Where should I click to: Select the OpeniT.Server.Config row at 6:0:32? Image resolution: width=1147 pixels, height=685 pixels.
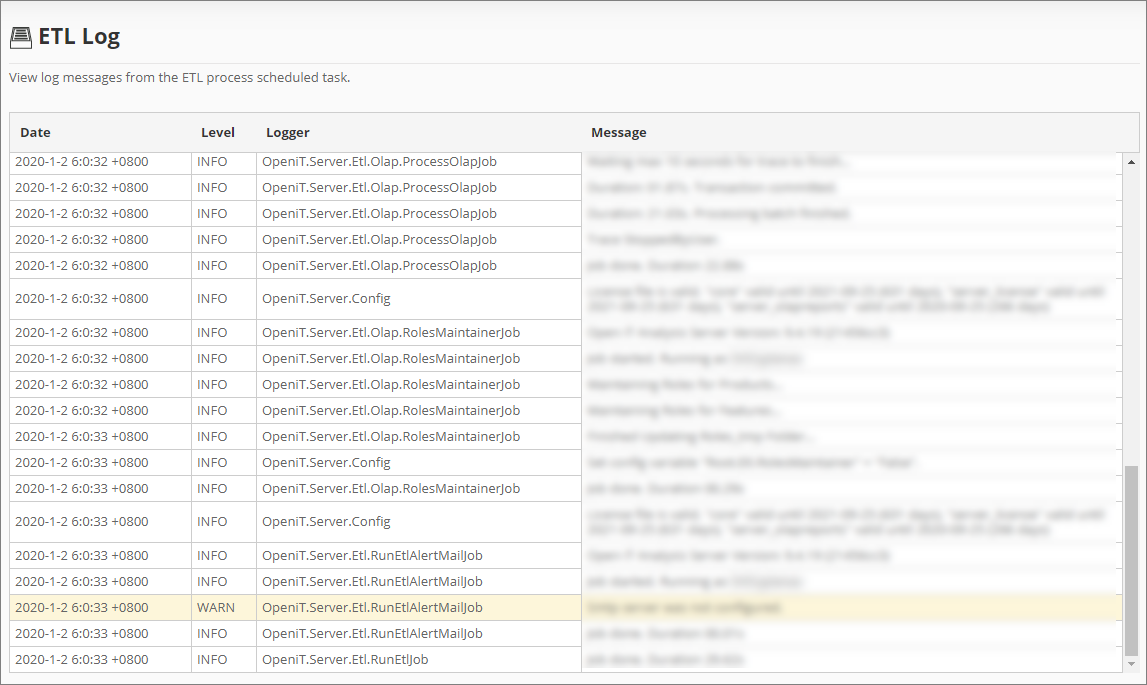click(326, 298)
